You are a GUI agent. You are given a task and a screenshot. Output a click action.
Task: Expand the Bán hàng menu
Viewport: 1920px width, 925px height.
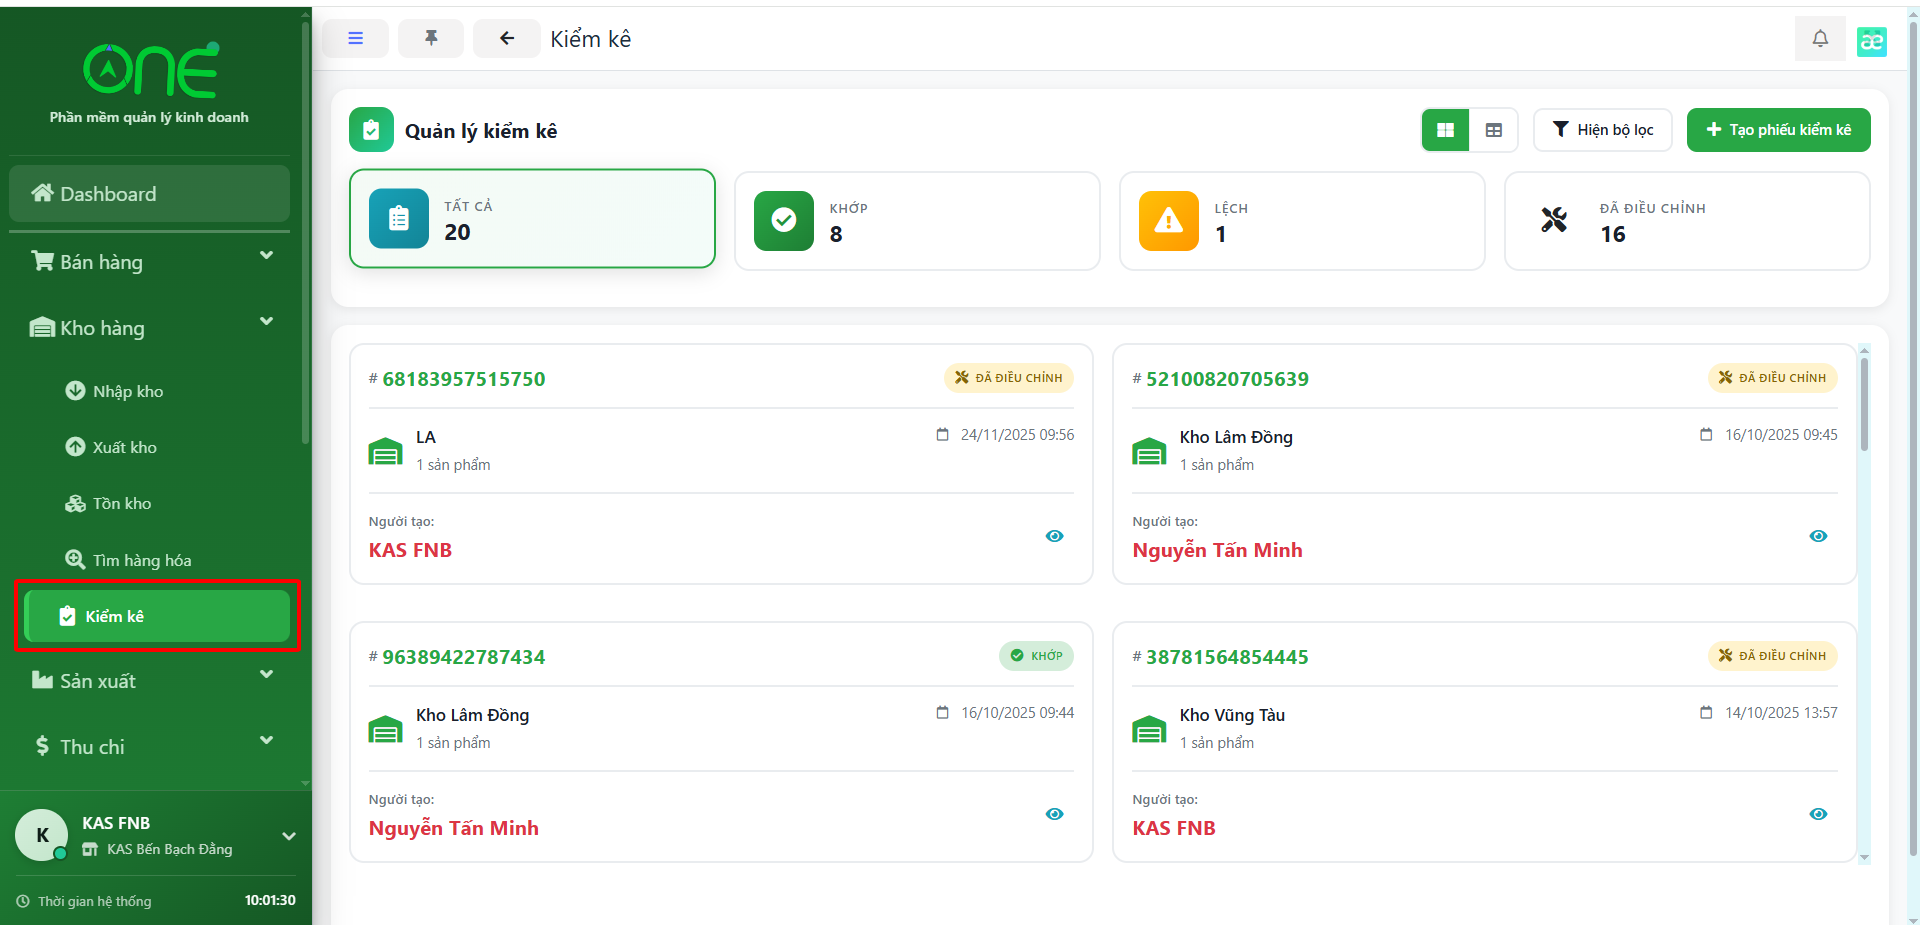tap(150, 261)
